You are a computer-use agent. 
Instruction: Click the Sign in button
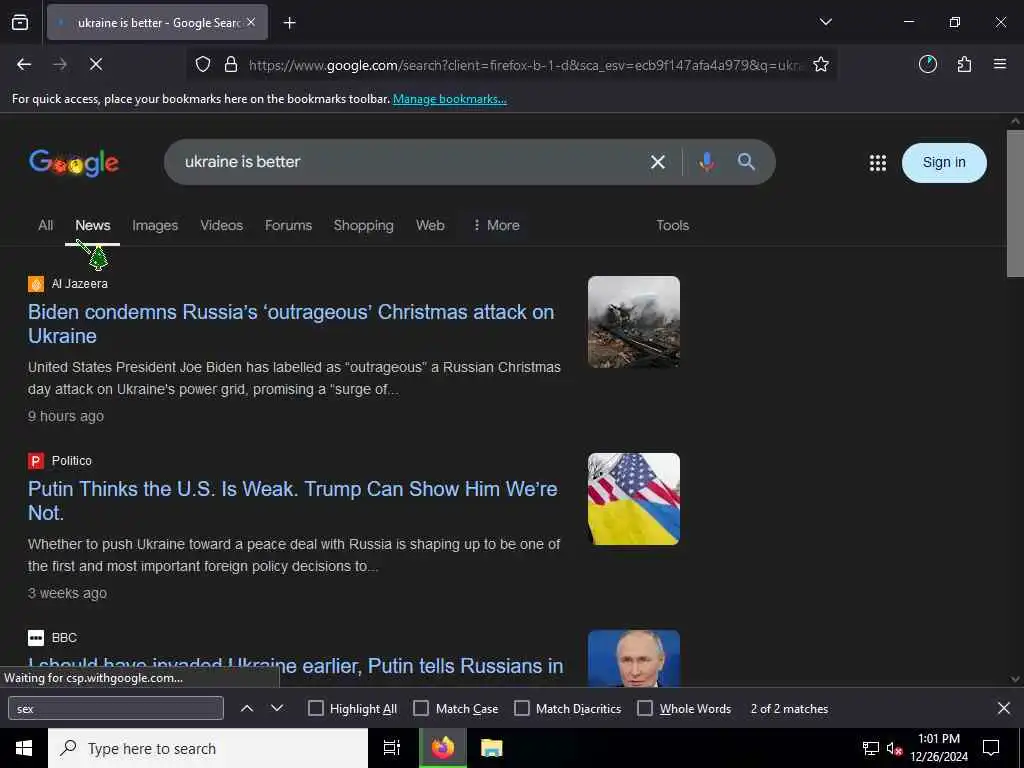(944, 163)
